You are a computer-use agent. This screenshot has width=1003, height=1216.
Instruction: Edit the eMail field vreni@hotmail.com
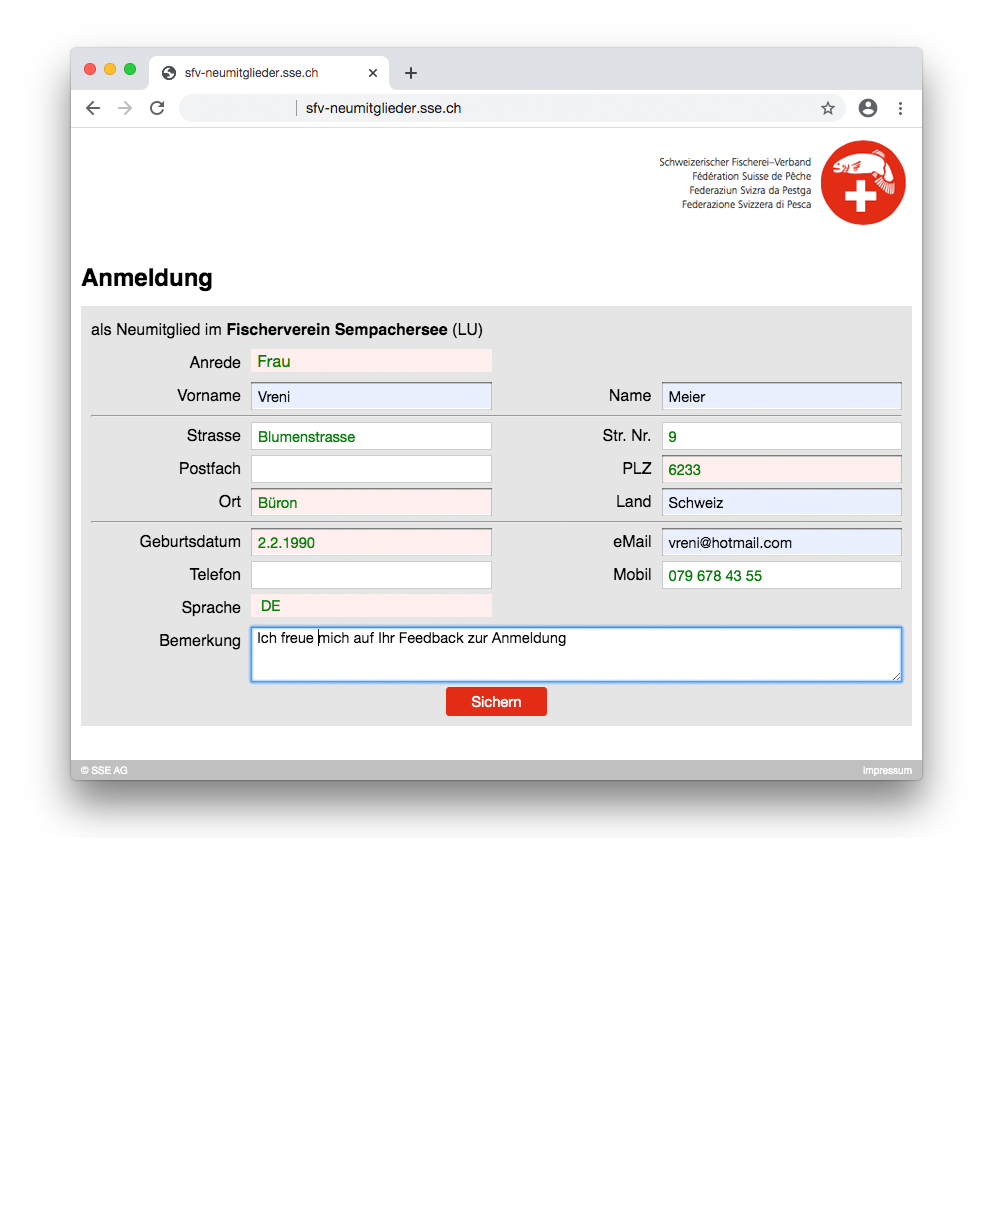tap(781, 542)
